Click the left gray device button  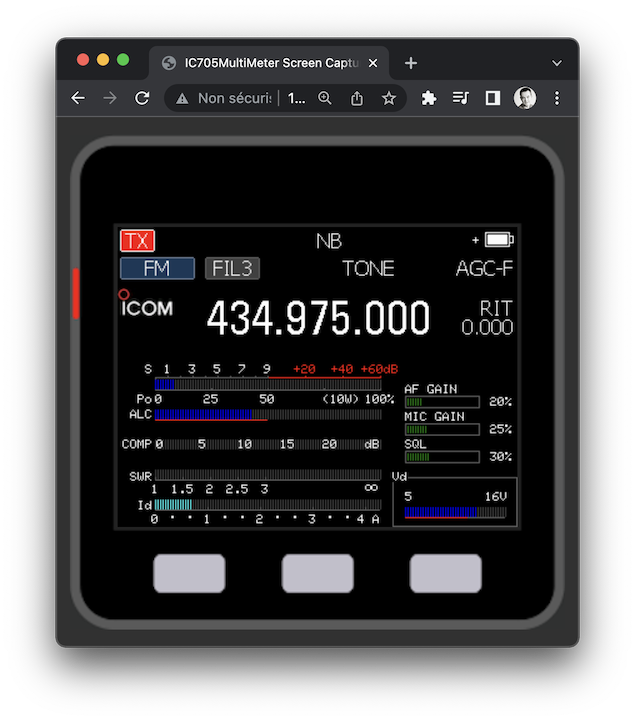pyautogui.click(x=189, y=573)
